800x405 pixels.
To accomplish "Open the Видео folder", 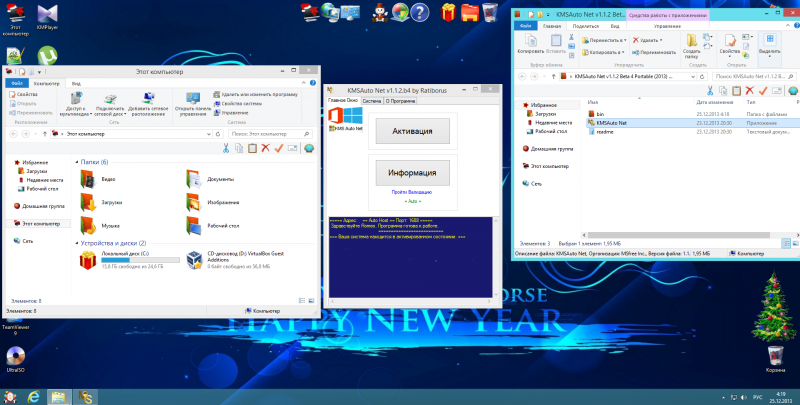I will [x=97, y=180].
